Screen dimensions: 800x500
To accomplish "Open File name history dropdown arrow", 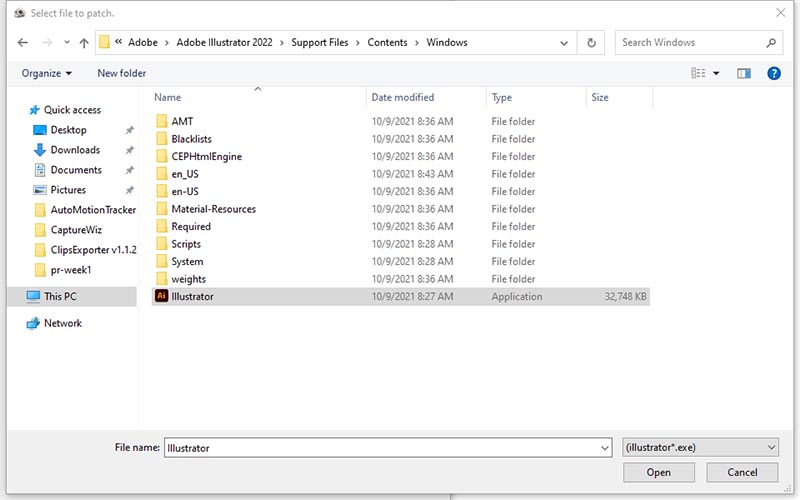I will pos(605,448).
